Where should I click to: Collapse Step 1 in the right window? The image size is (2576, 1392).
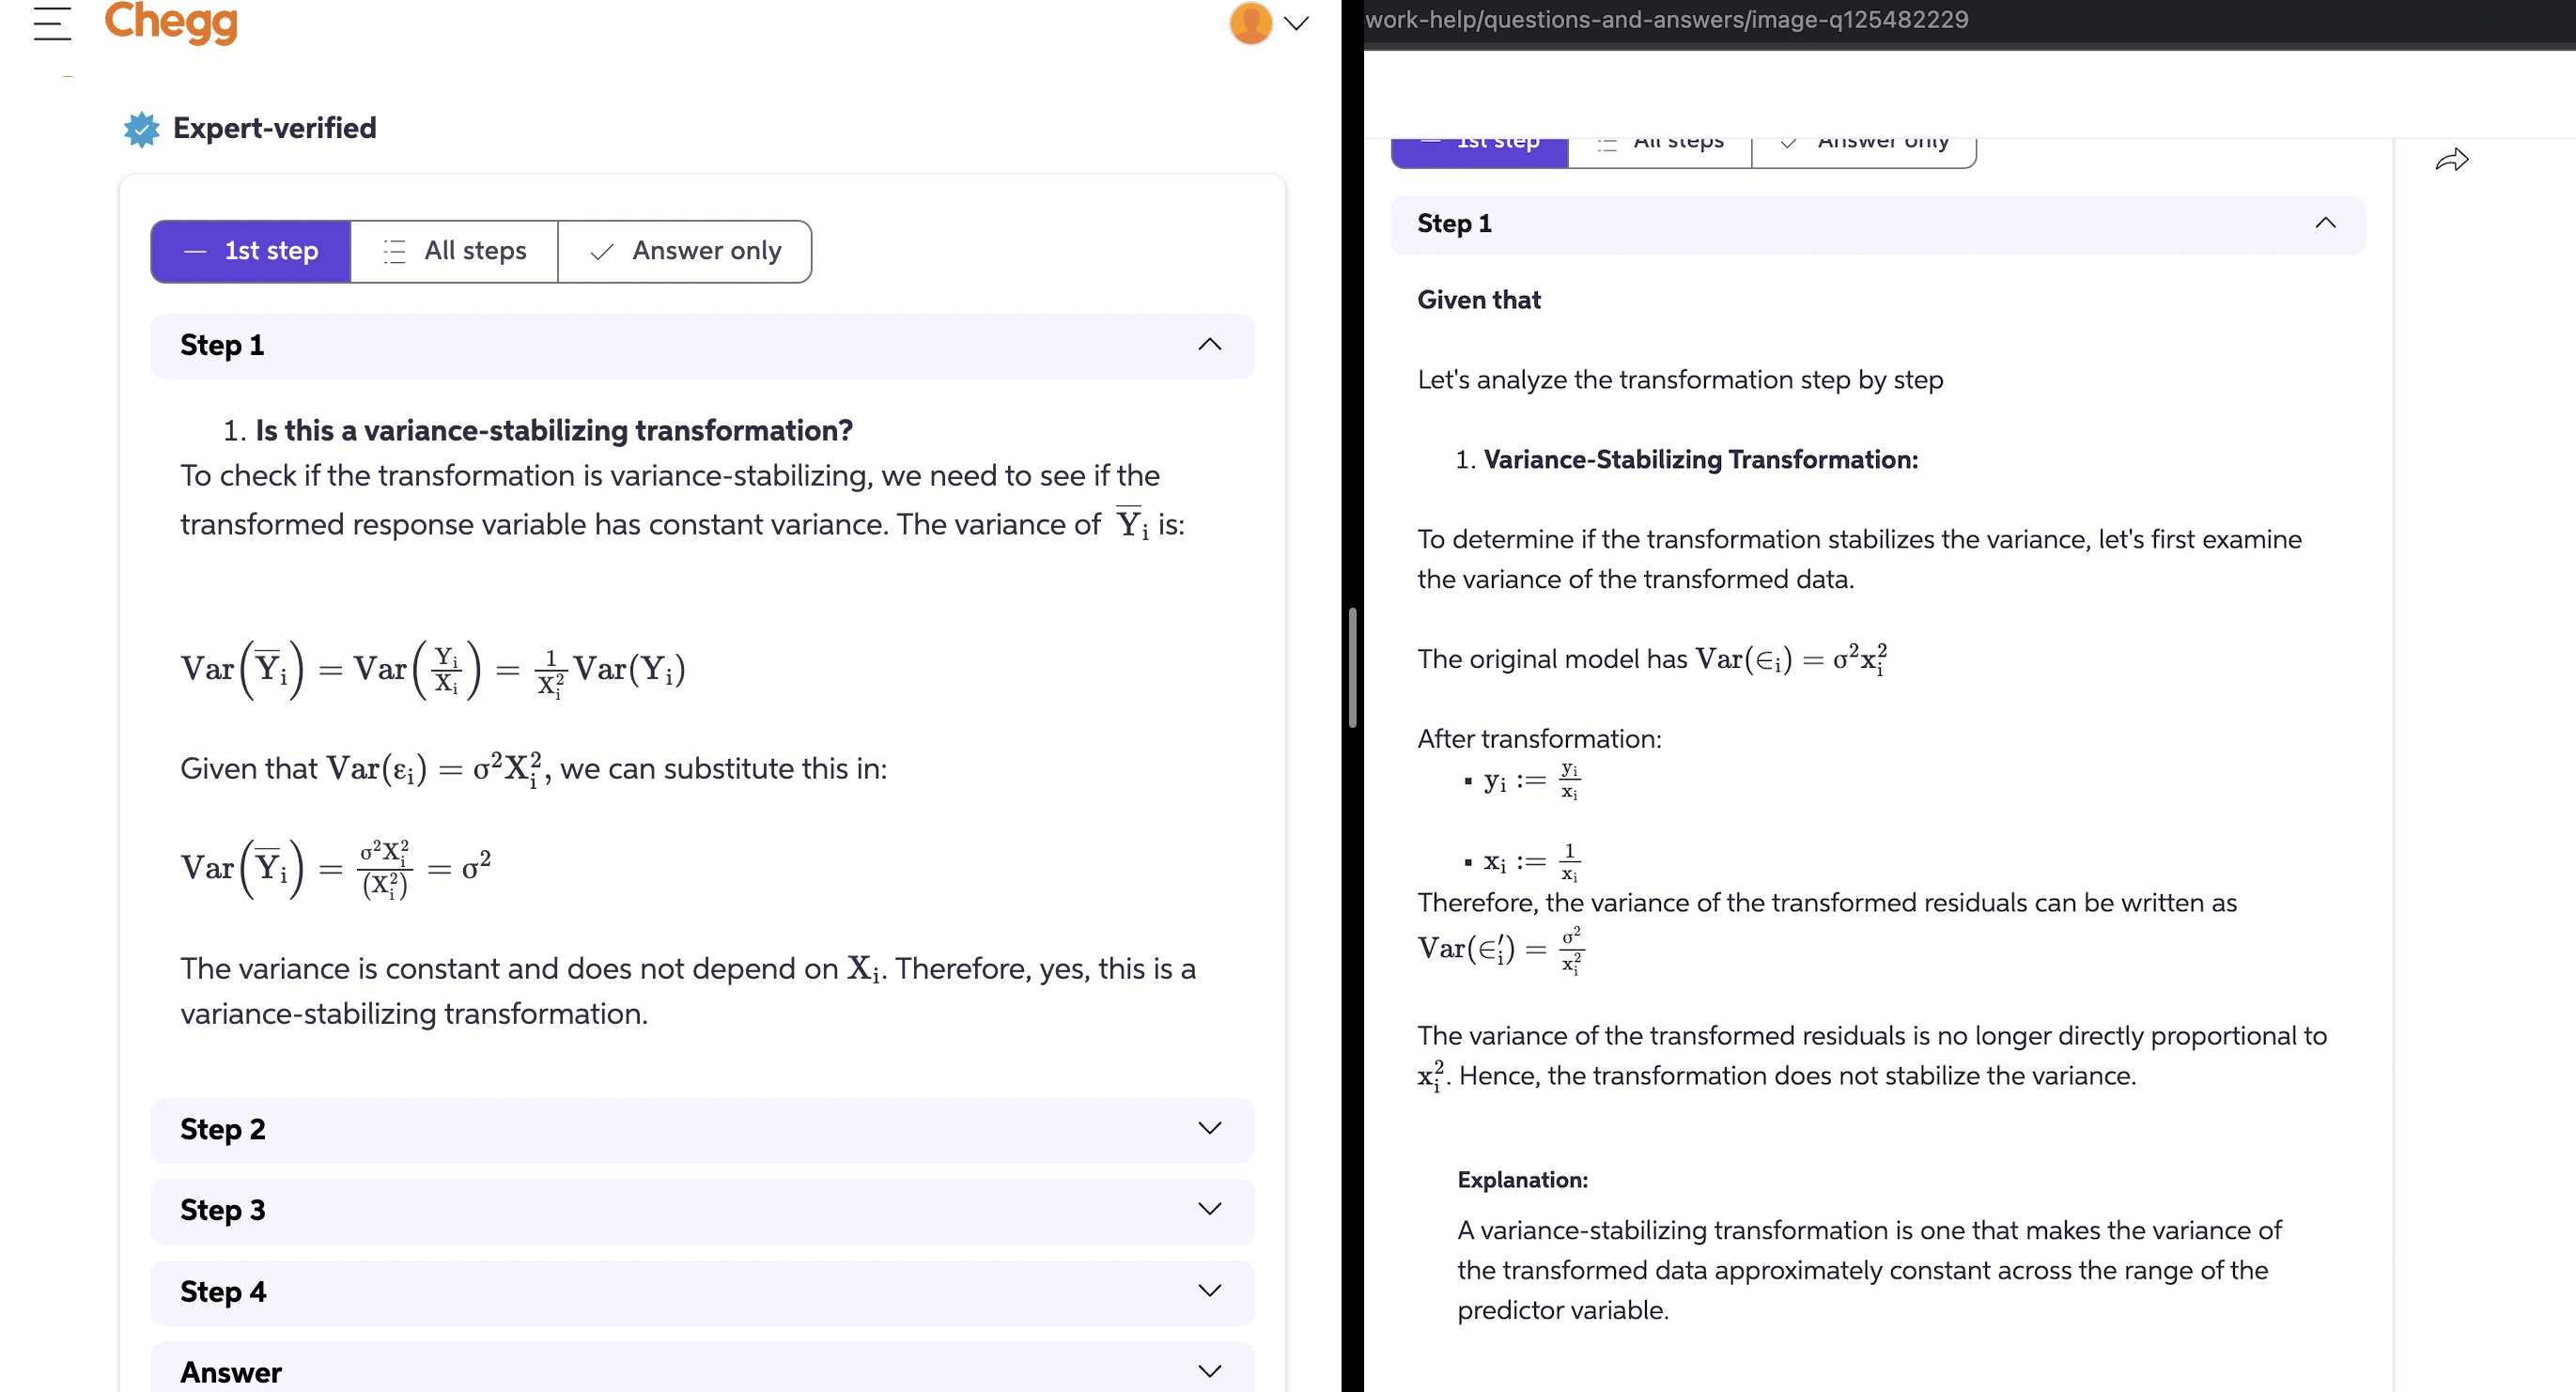(1877, 224)
